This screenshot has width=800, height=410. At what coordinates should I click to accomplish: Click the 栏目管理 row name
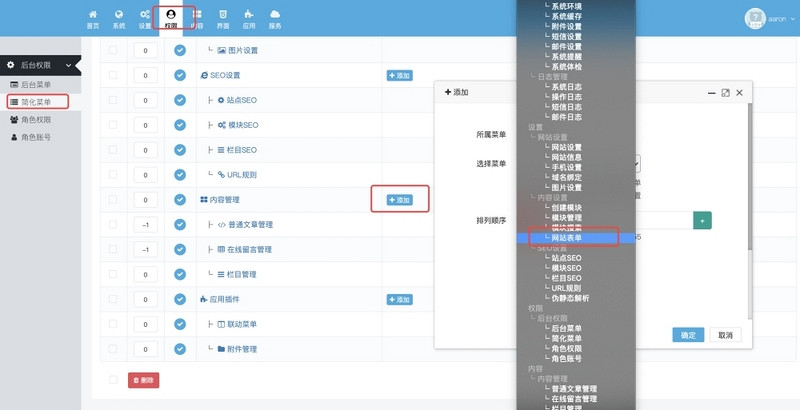click(241, 274)
